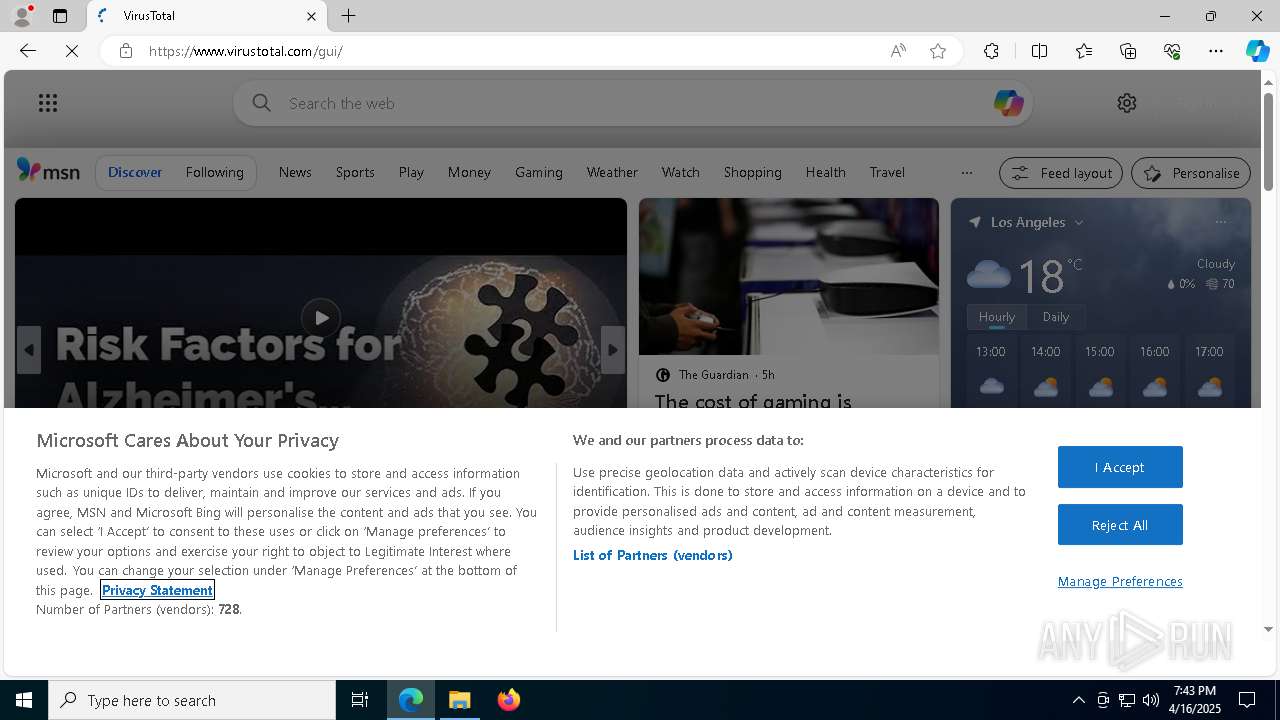The image size is (1280, 720).
Task: Open weather card options ellipsis
Action: [x=1220, y=222]
